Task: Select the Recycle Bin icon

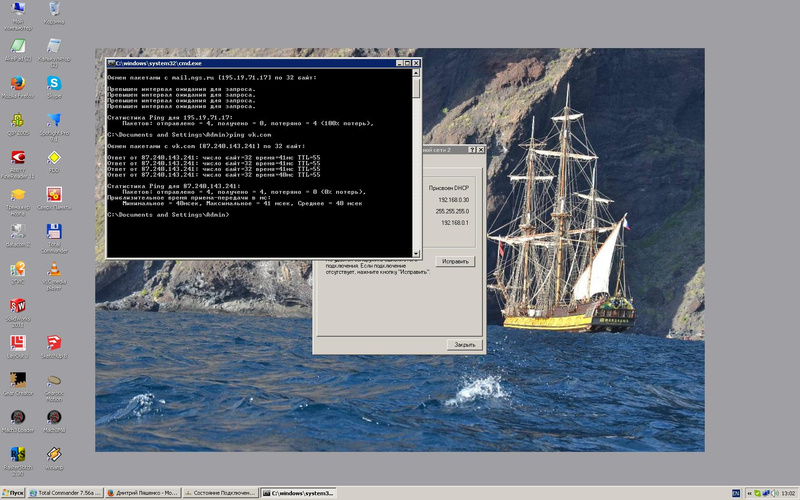Action: (x=54, y=10)
